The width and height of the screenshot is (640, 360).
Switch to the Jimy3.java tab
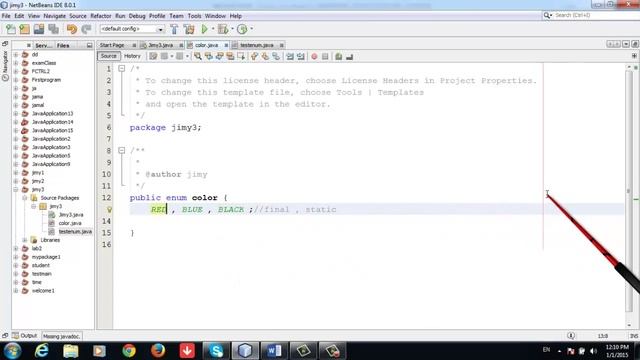coord(160,45)
